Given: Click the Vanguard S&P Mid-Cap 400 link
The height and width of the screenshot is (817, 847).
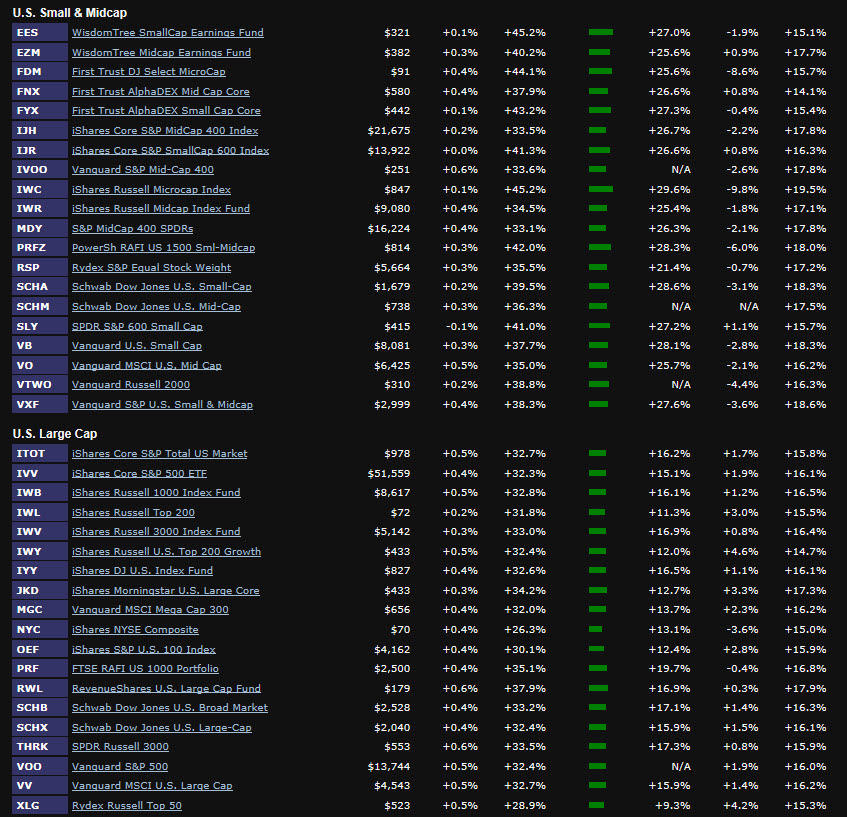Looking at the screenshot, I should 142,170.
